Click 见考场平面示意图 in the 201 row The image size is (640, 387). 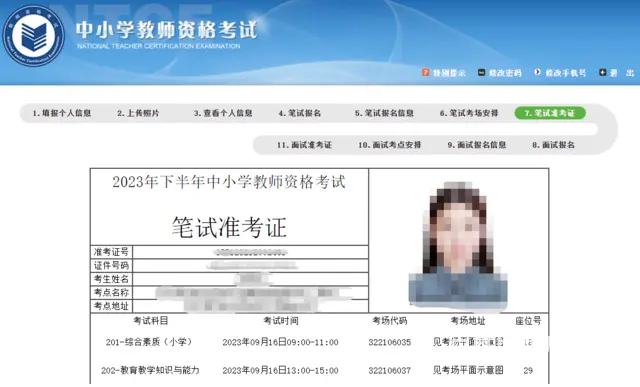[x=468, y=342]
